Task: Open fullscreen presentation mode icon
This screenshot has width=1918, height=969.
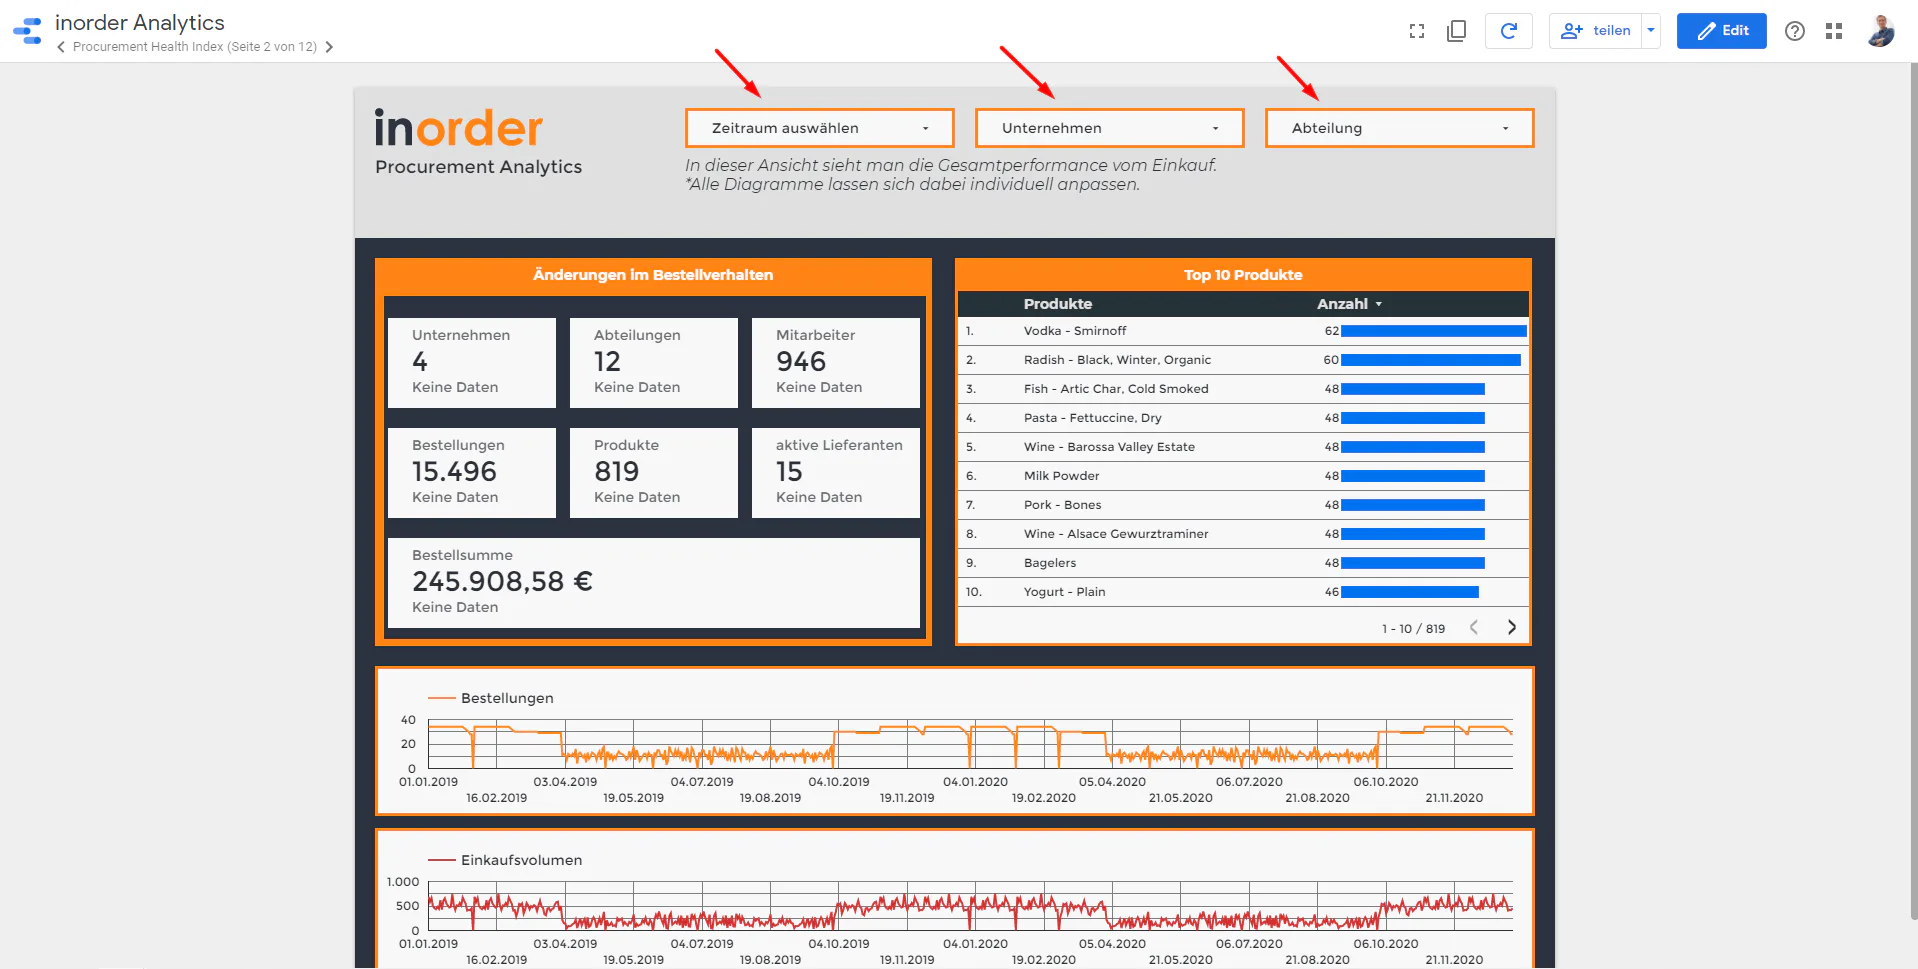Action: (1416, 31)
